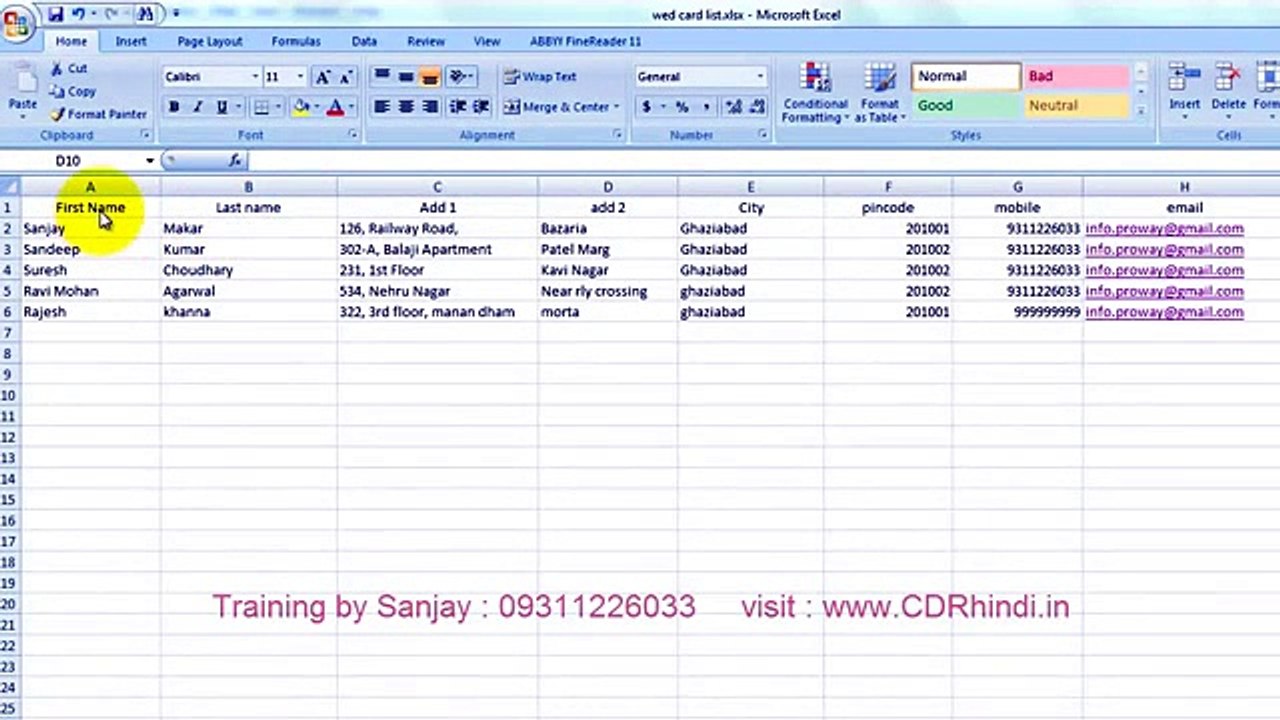Undo the last action
Image resolution: width=1280 pixels, height=720 pixels.
[x=79, y=14]
